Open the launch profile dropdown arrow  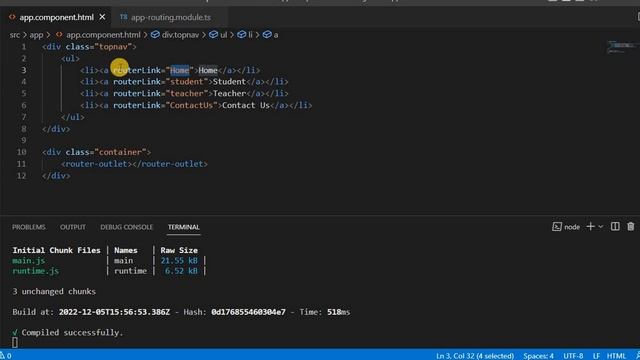(600, 227)
